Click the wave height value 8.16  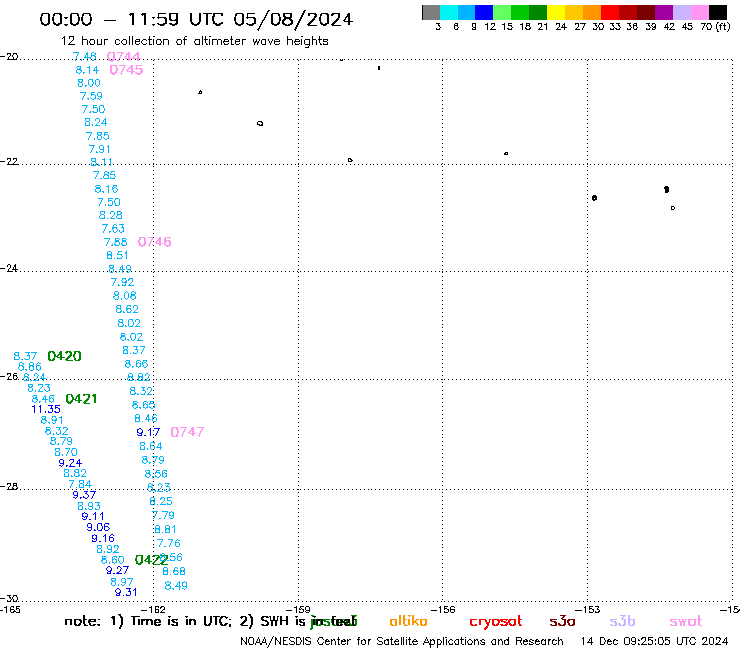[106, 189]
